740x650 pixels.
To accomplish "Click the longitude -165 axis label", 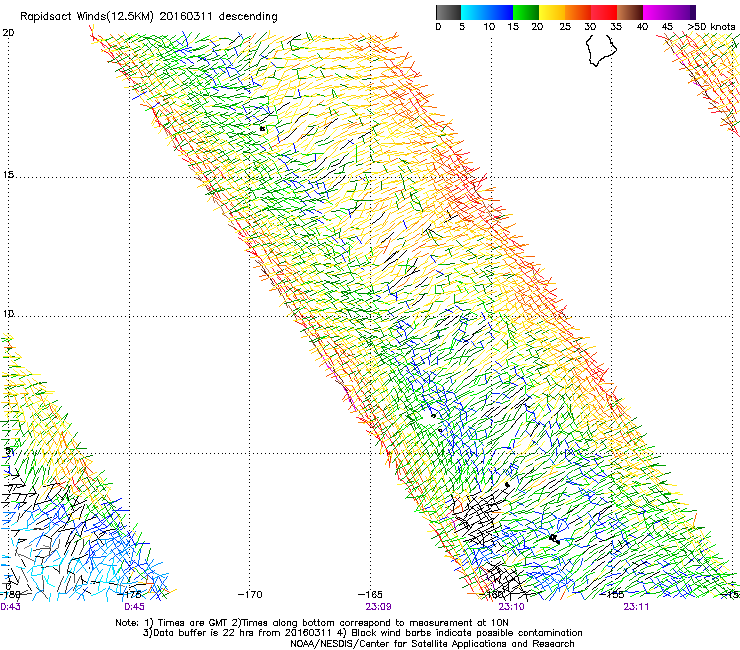I will [370, 594].
